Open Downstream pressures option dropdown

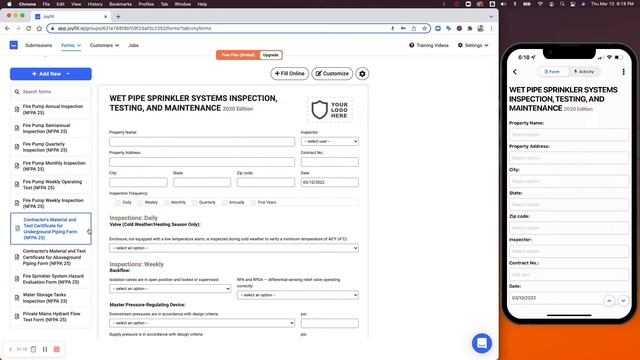[202, 323]
